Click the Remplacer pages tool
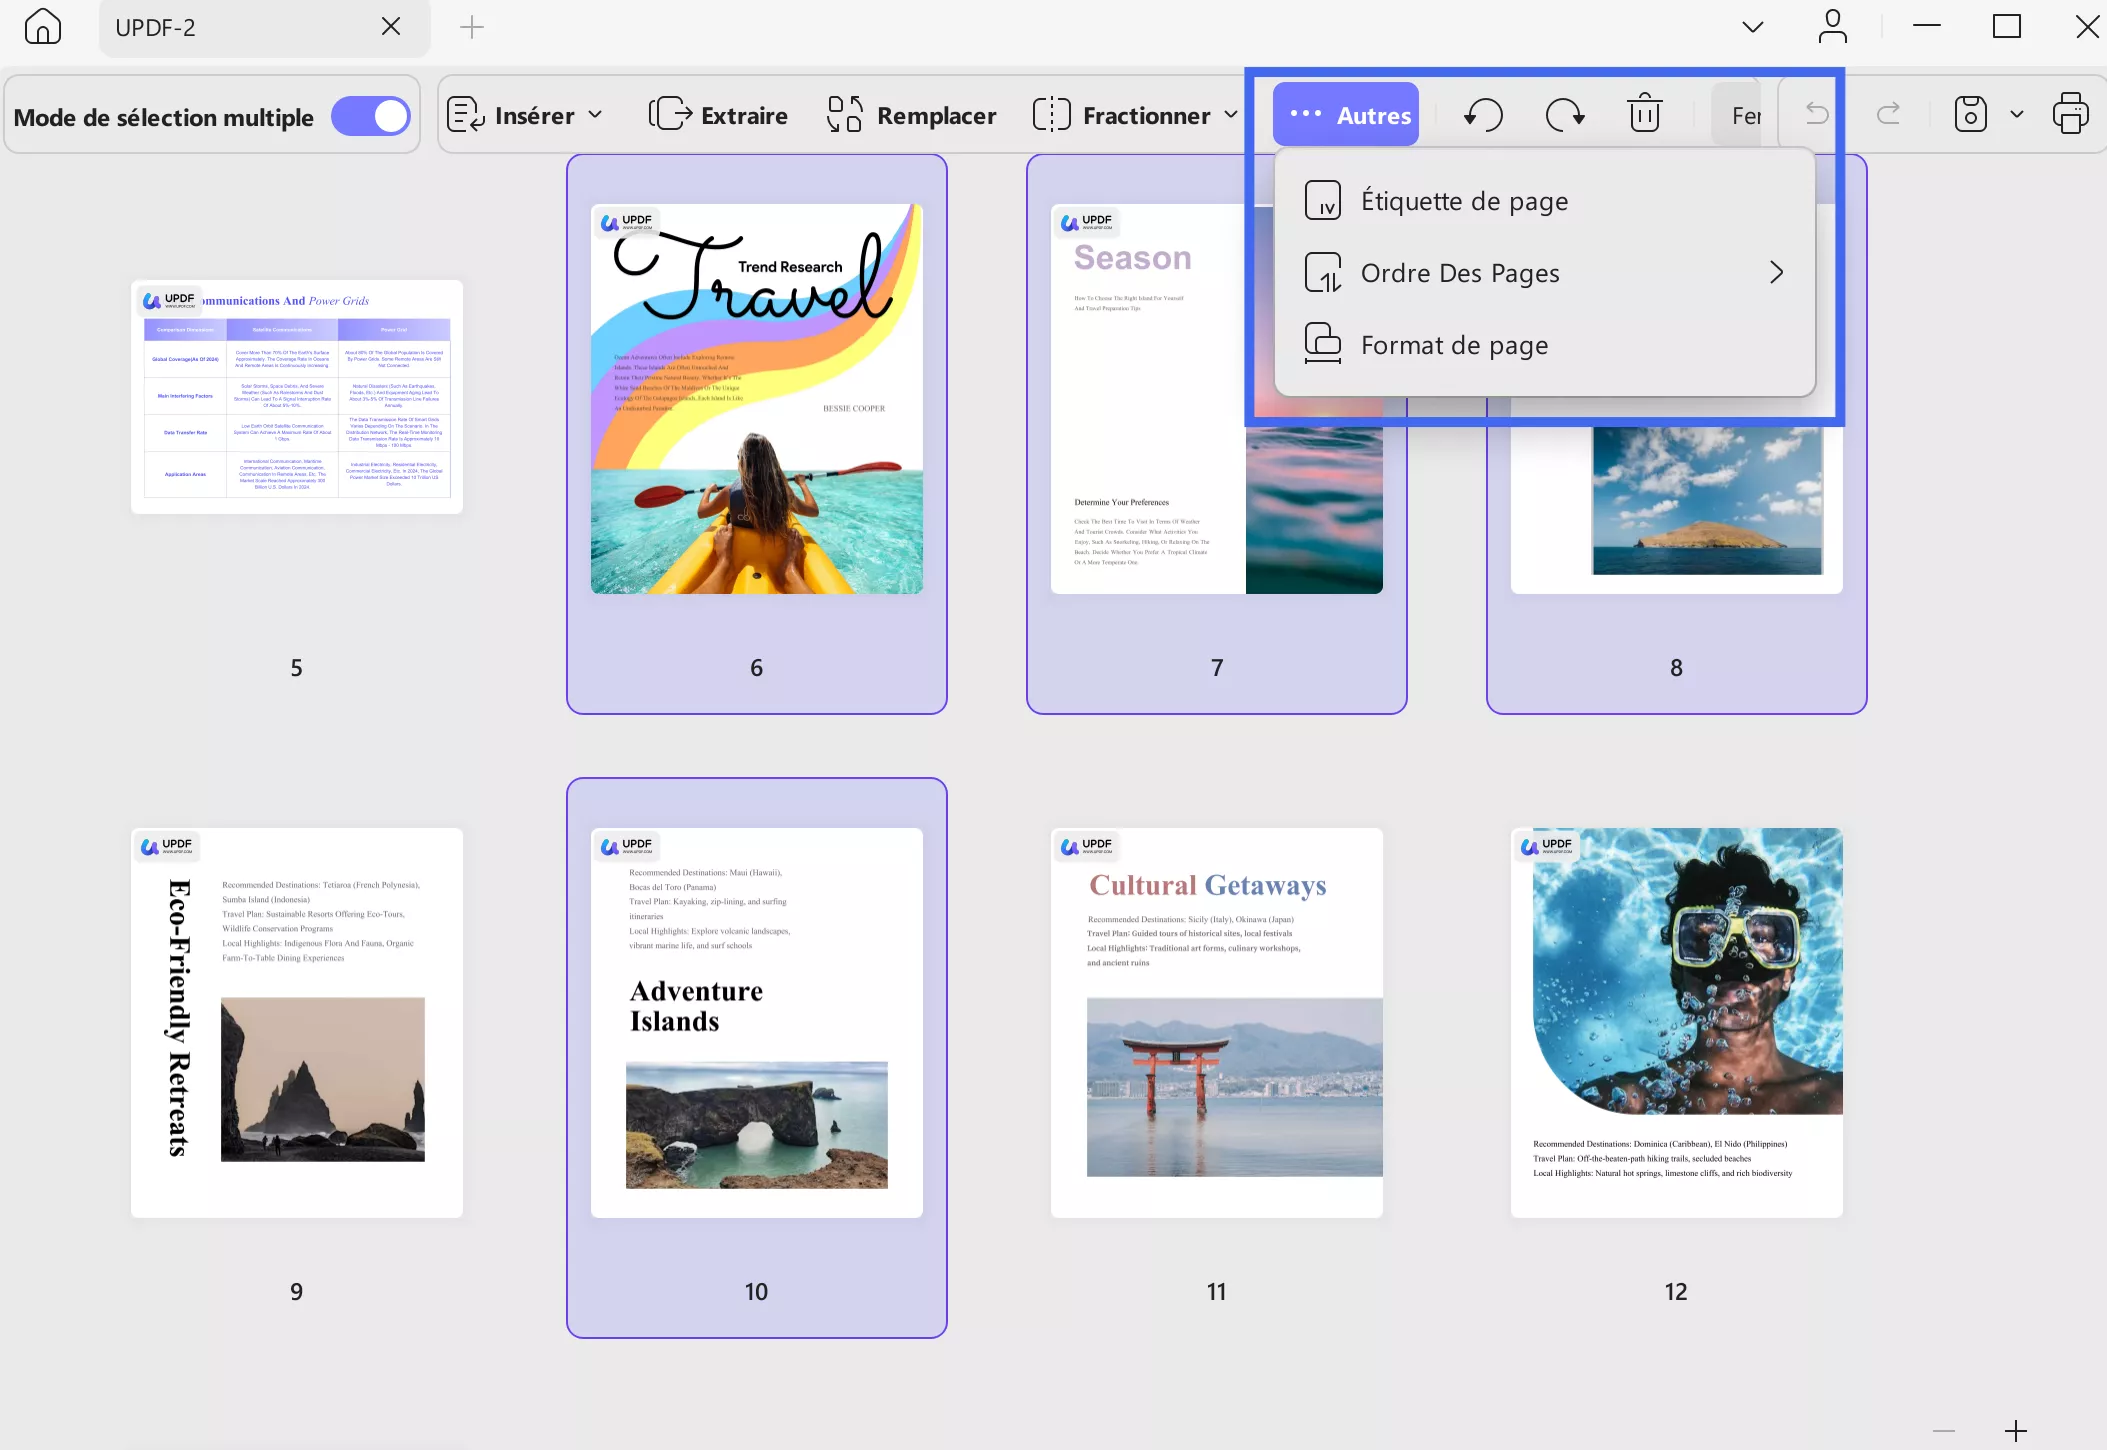The height and width of the screenshot is (1450, 2107). pyautogui.click(x=911, y=115)
